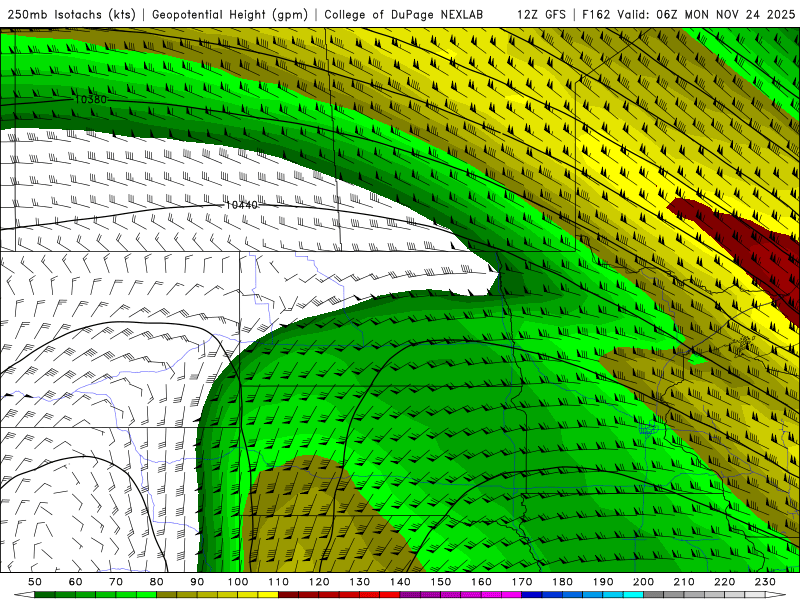Click the legend value 80

(x=157, y=582)
